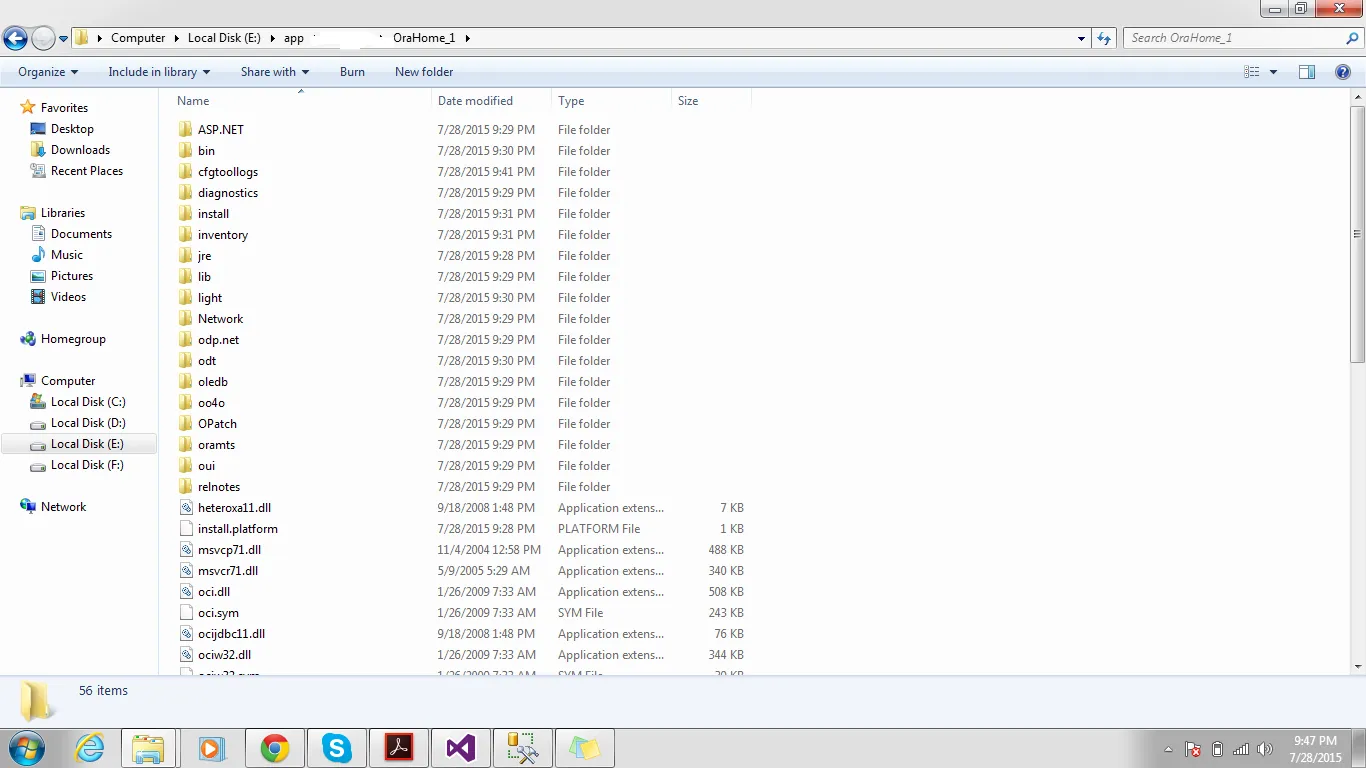
Task: Open the Organize dropdown menu
Action: click(x=48, y=72)
